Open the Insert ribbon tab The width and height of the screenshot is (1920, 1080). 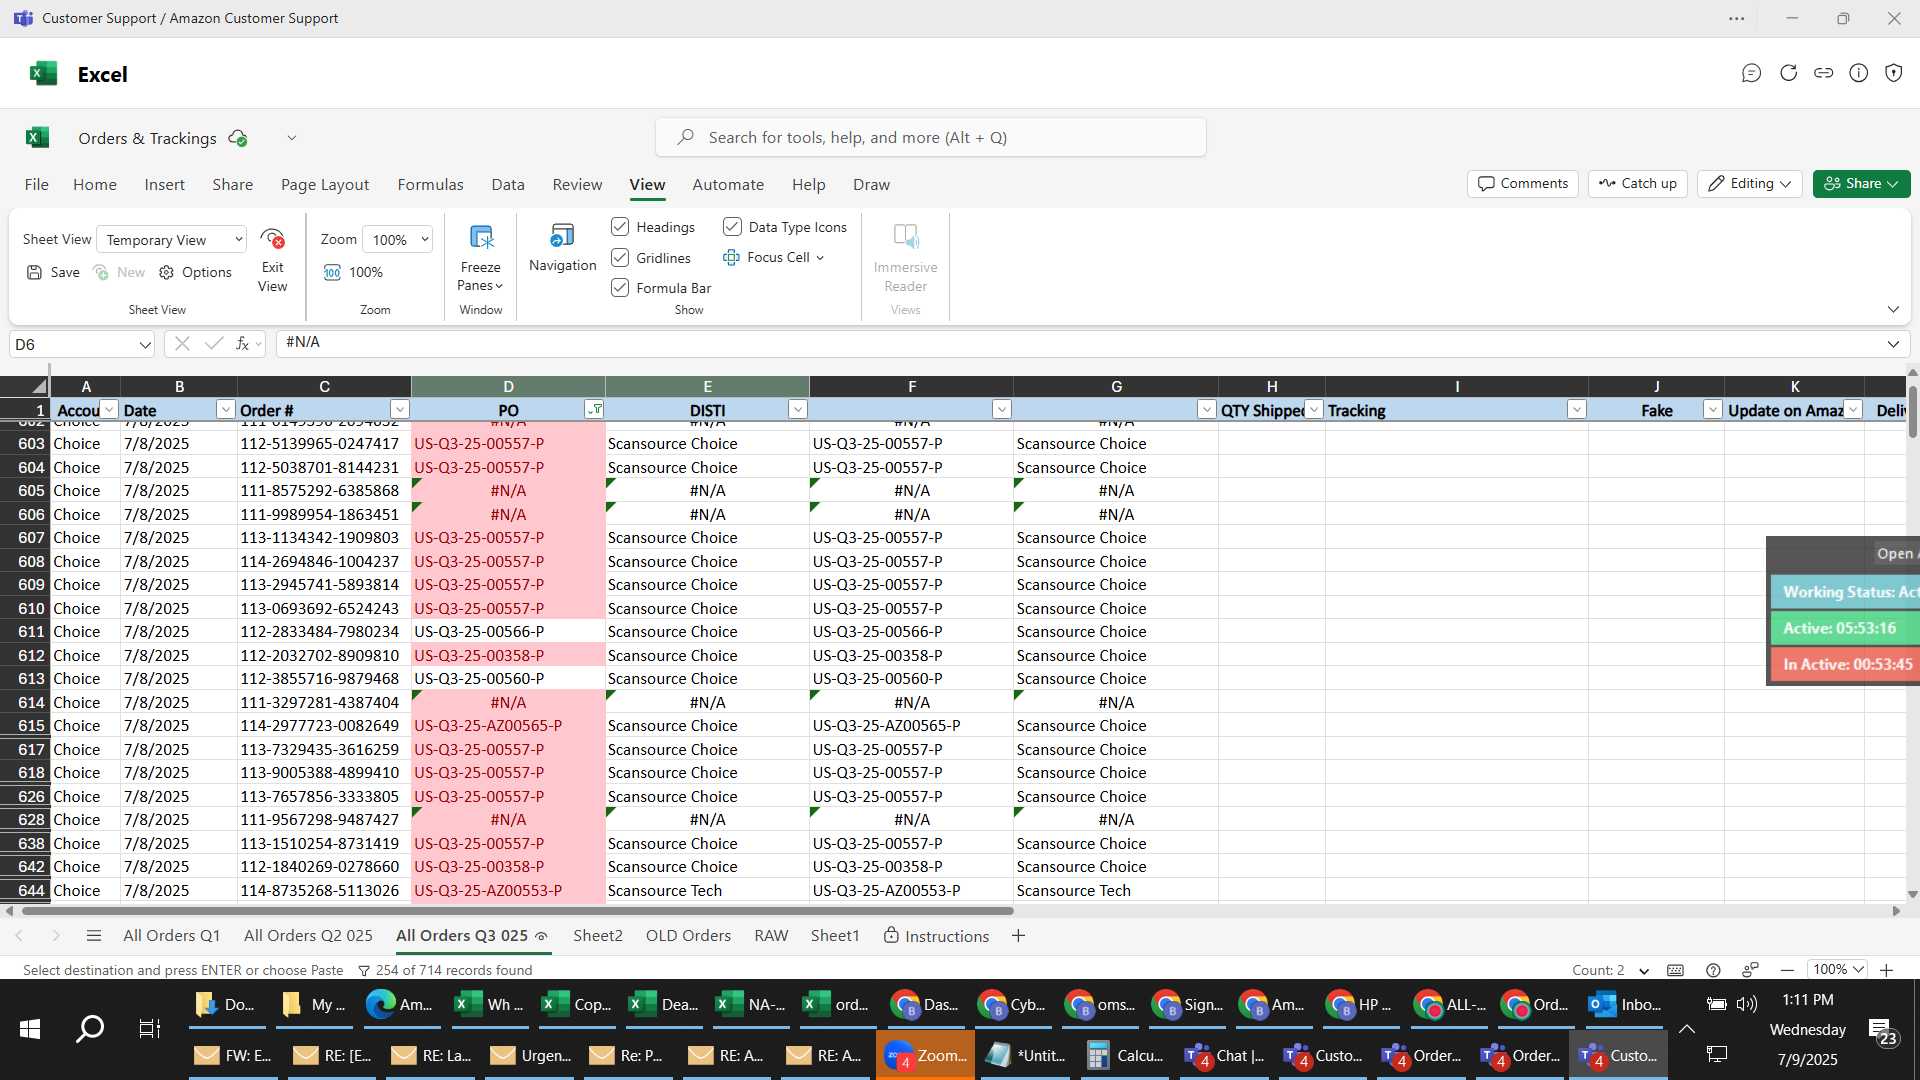(x=164, y=185)
